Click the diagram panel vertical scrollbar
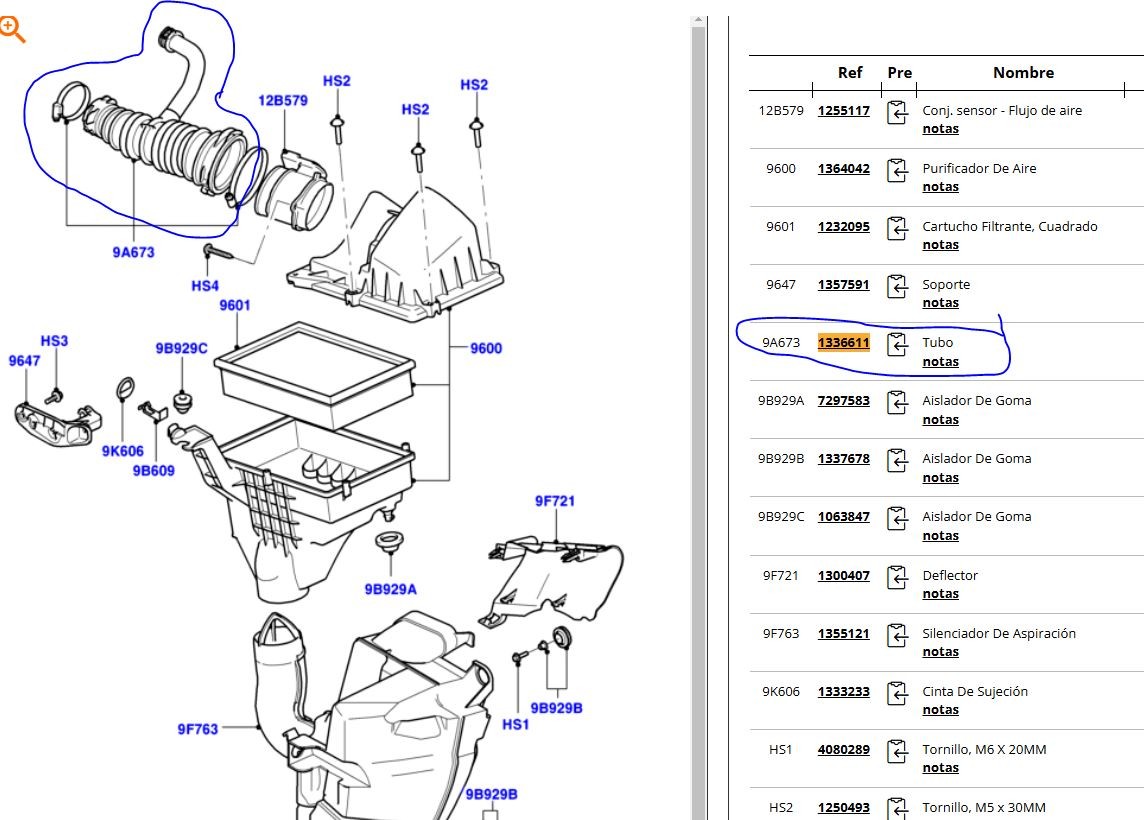 click(x=698, y=400)
